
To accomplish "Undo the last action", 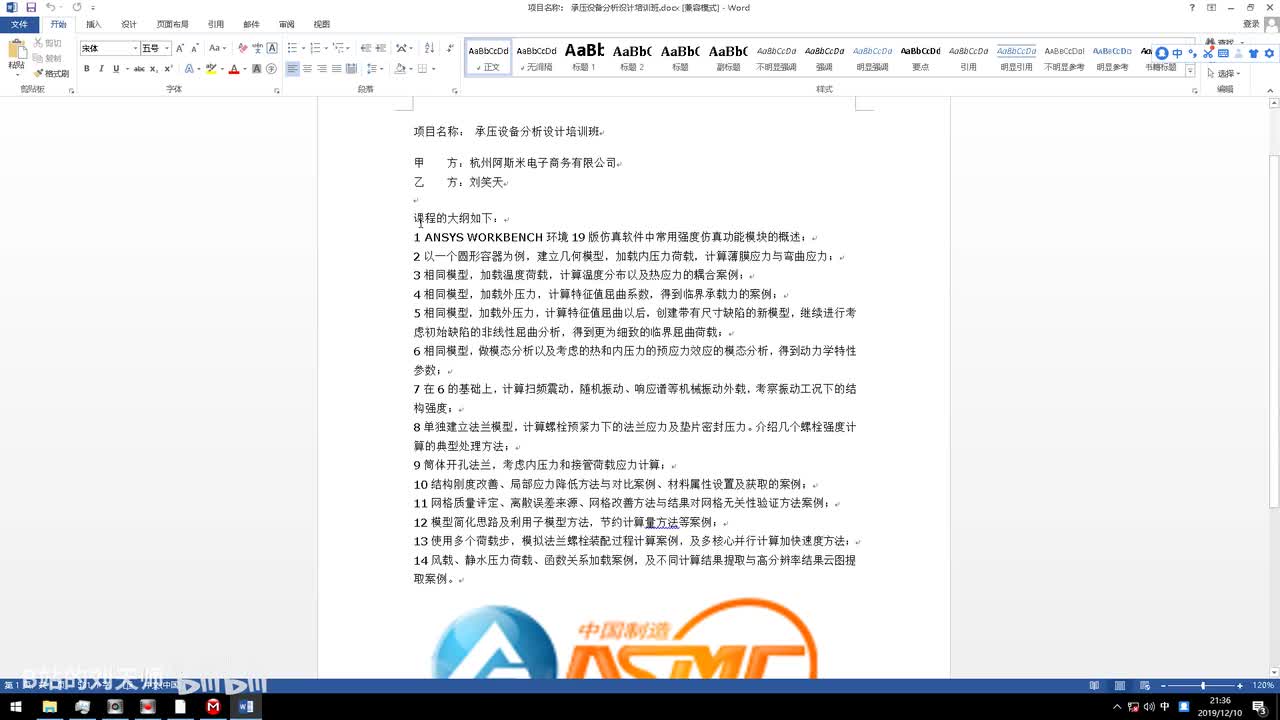I will pos(50,7).
